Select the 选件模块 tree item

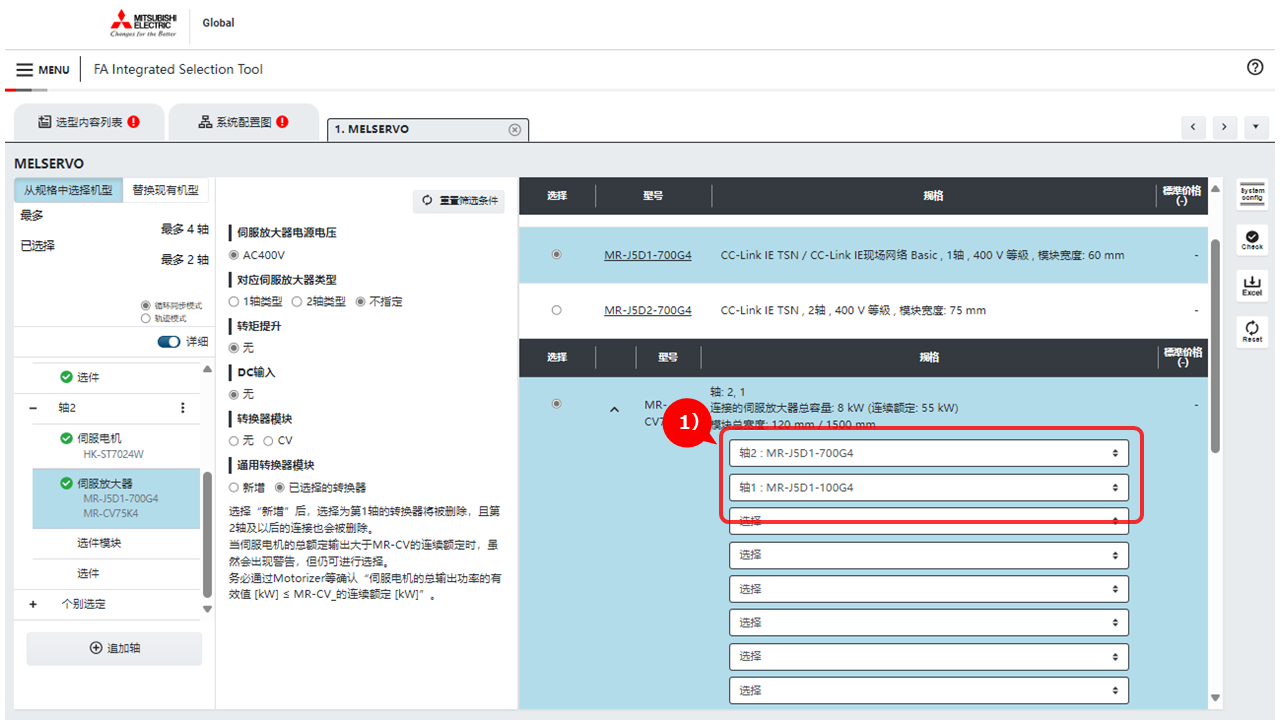click(116, 543)
